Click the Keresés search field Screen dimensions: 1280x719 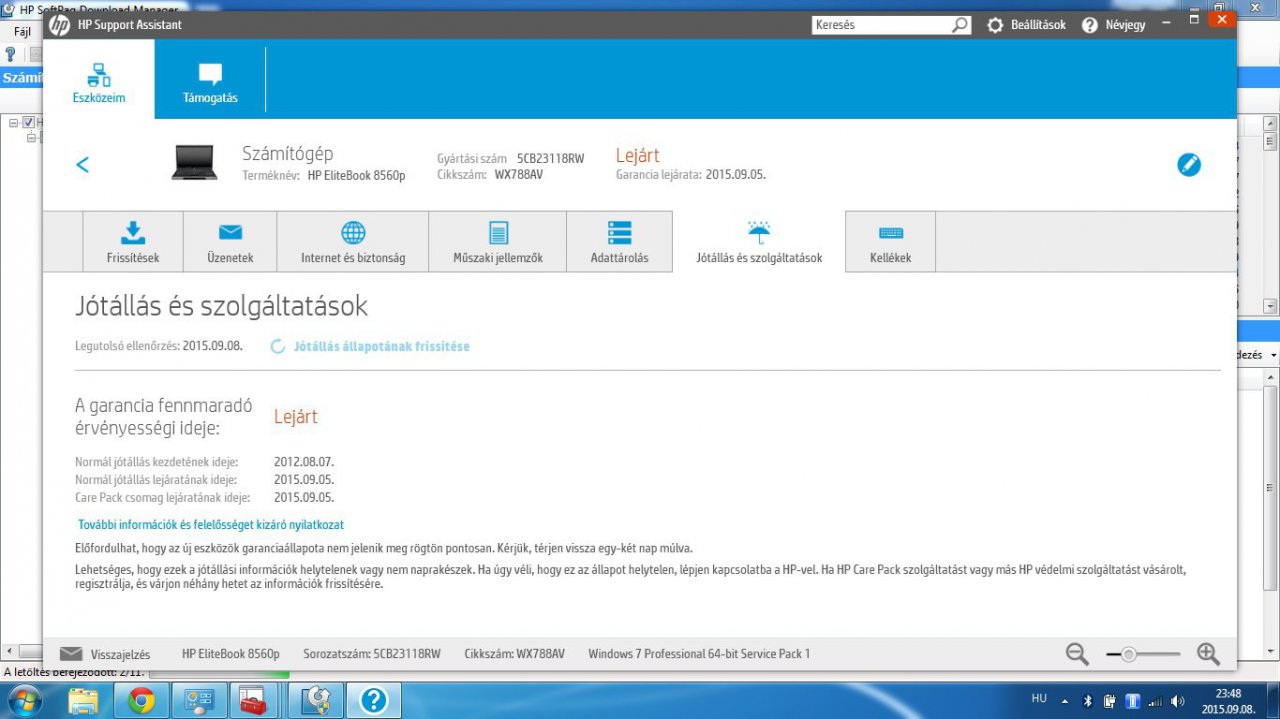pyautogui.click(x=880, y=25)
